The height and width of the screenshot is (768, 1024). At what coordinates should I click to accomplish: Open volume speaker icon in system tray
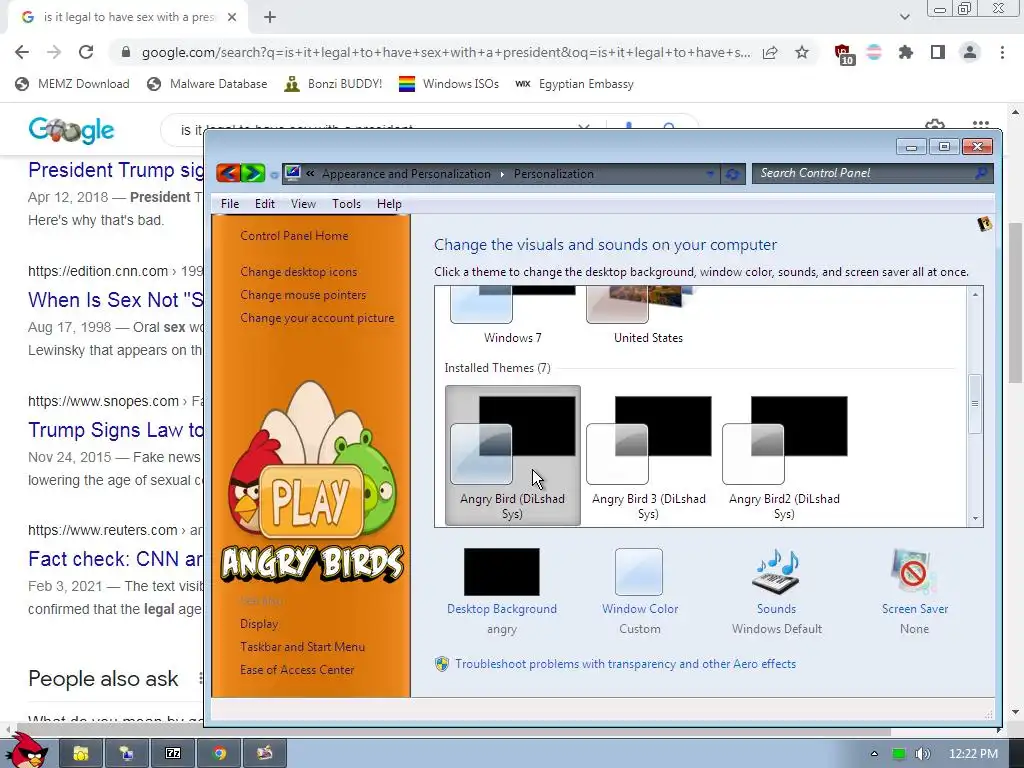pos(922,754)
